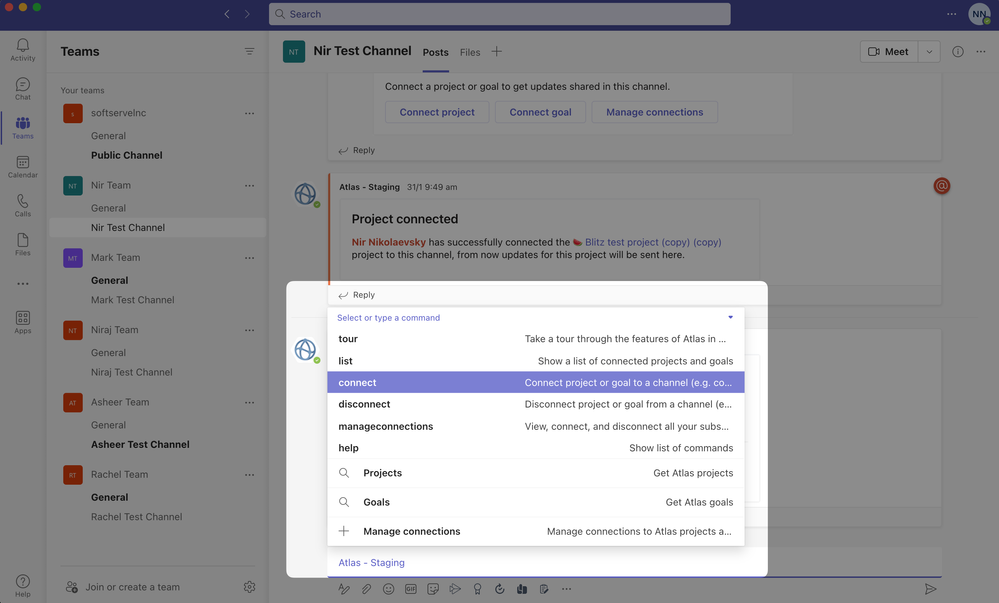Click the Praise badge icon
The width and height of the screenshot is (999, 603).
(477, 589)
